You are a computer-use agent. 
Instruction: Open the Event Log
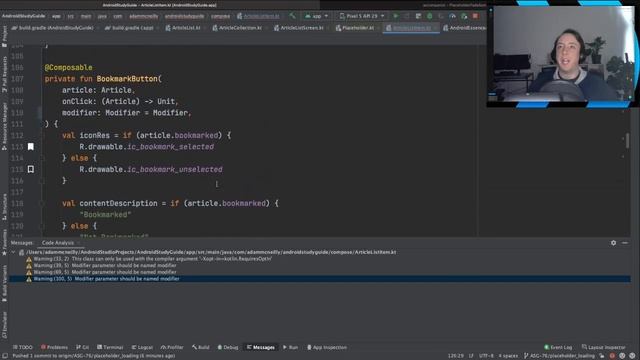(558, 347)
